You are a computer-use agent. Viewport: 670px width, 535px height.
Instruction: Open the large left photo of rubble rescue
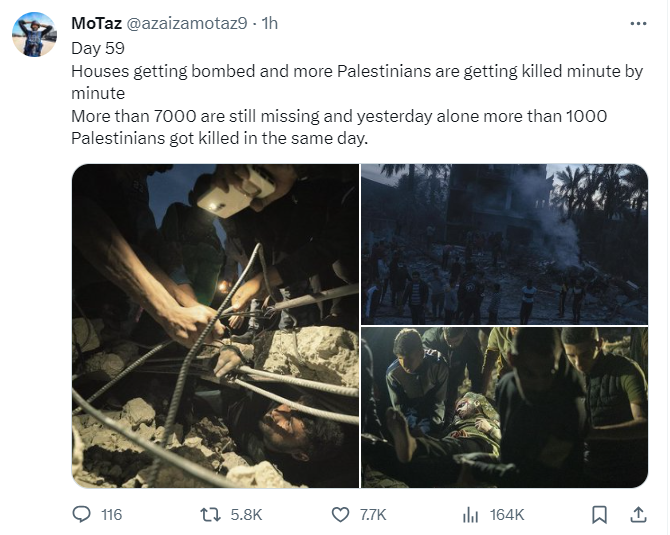pyautogui.click(x=215, y=325)
